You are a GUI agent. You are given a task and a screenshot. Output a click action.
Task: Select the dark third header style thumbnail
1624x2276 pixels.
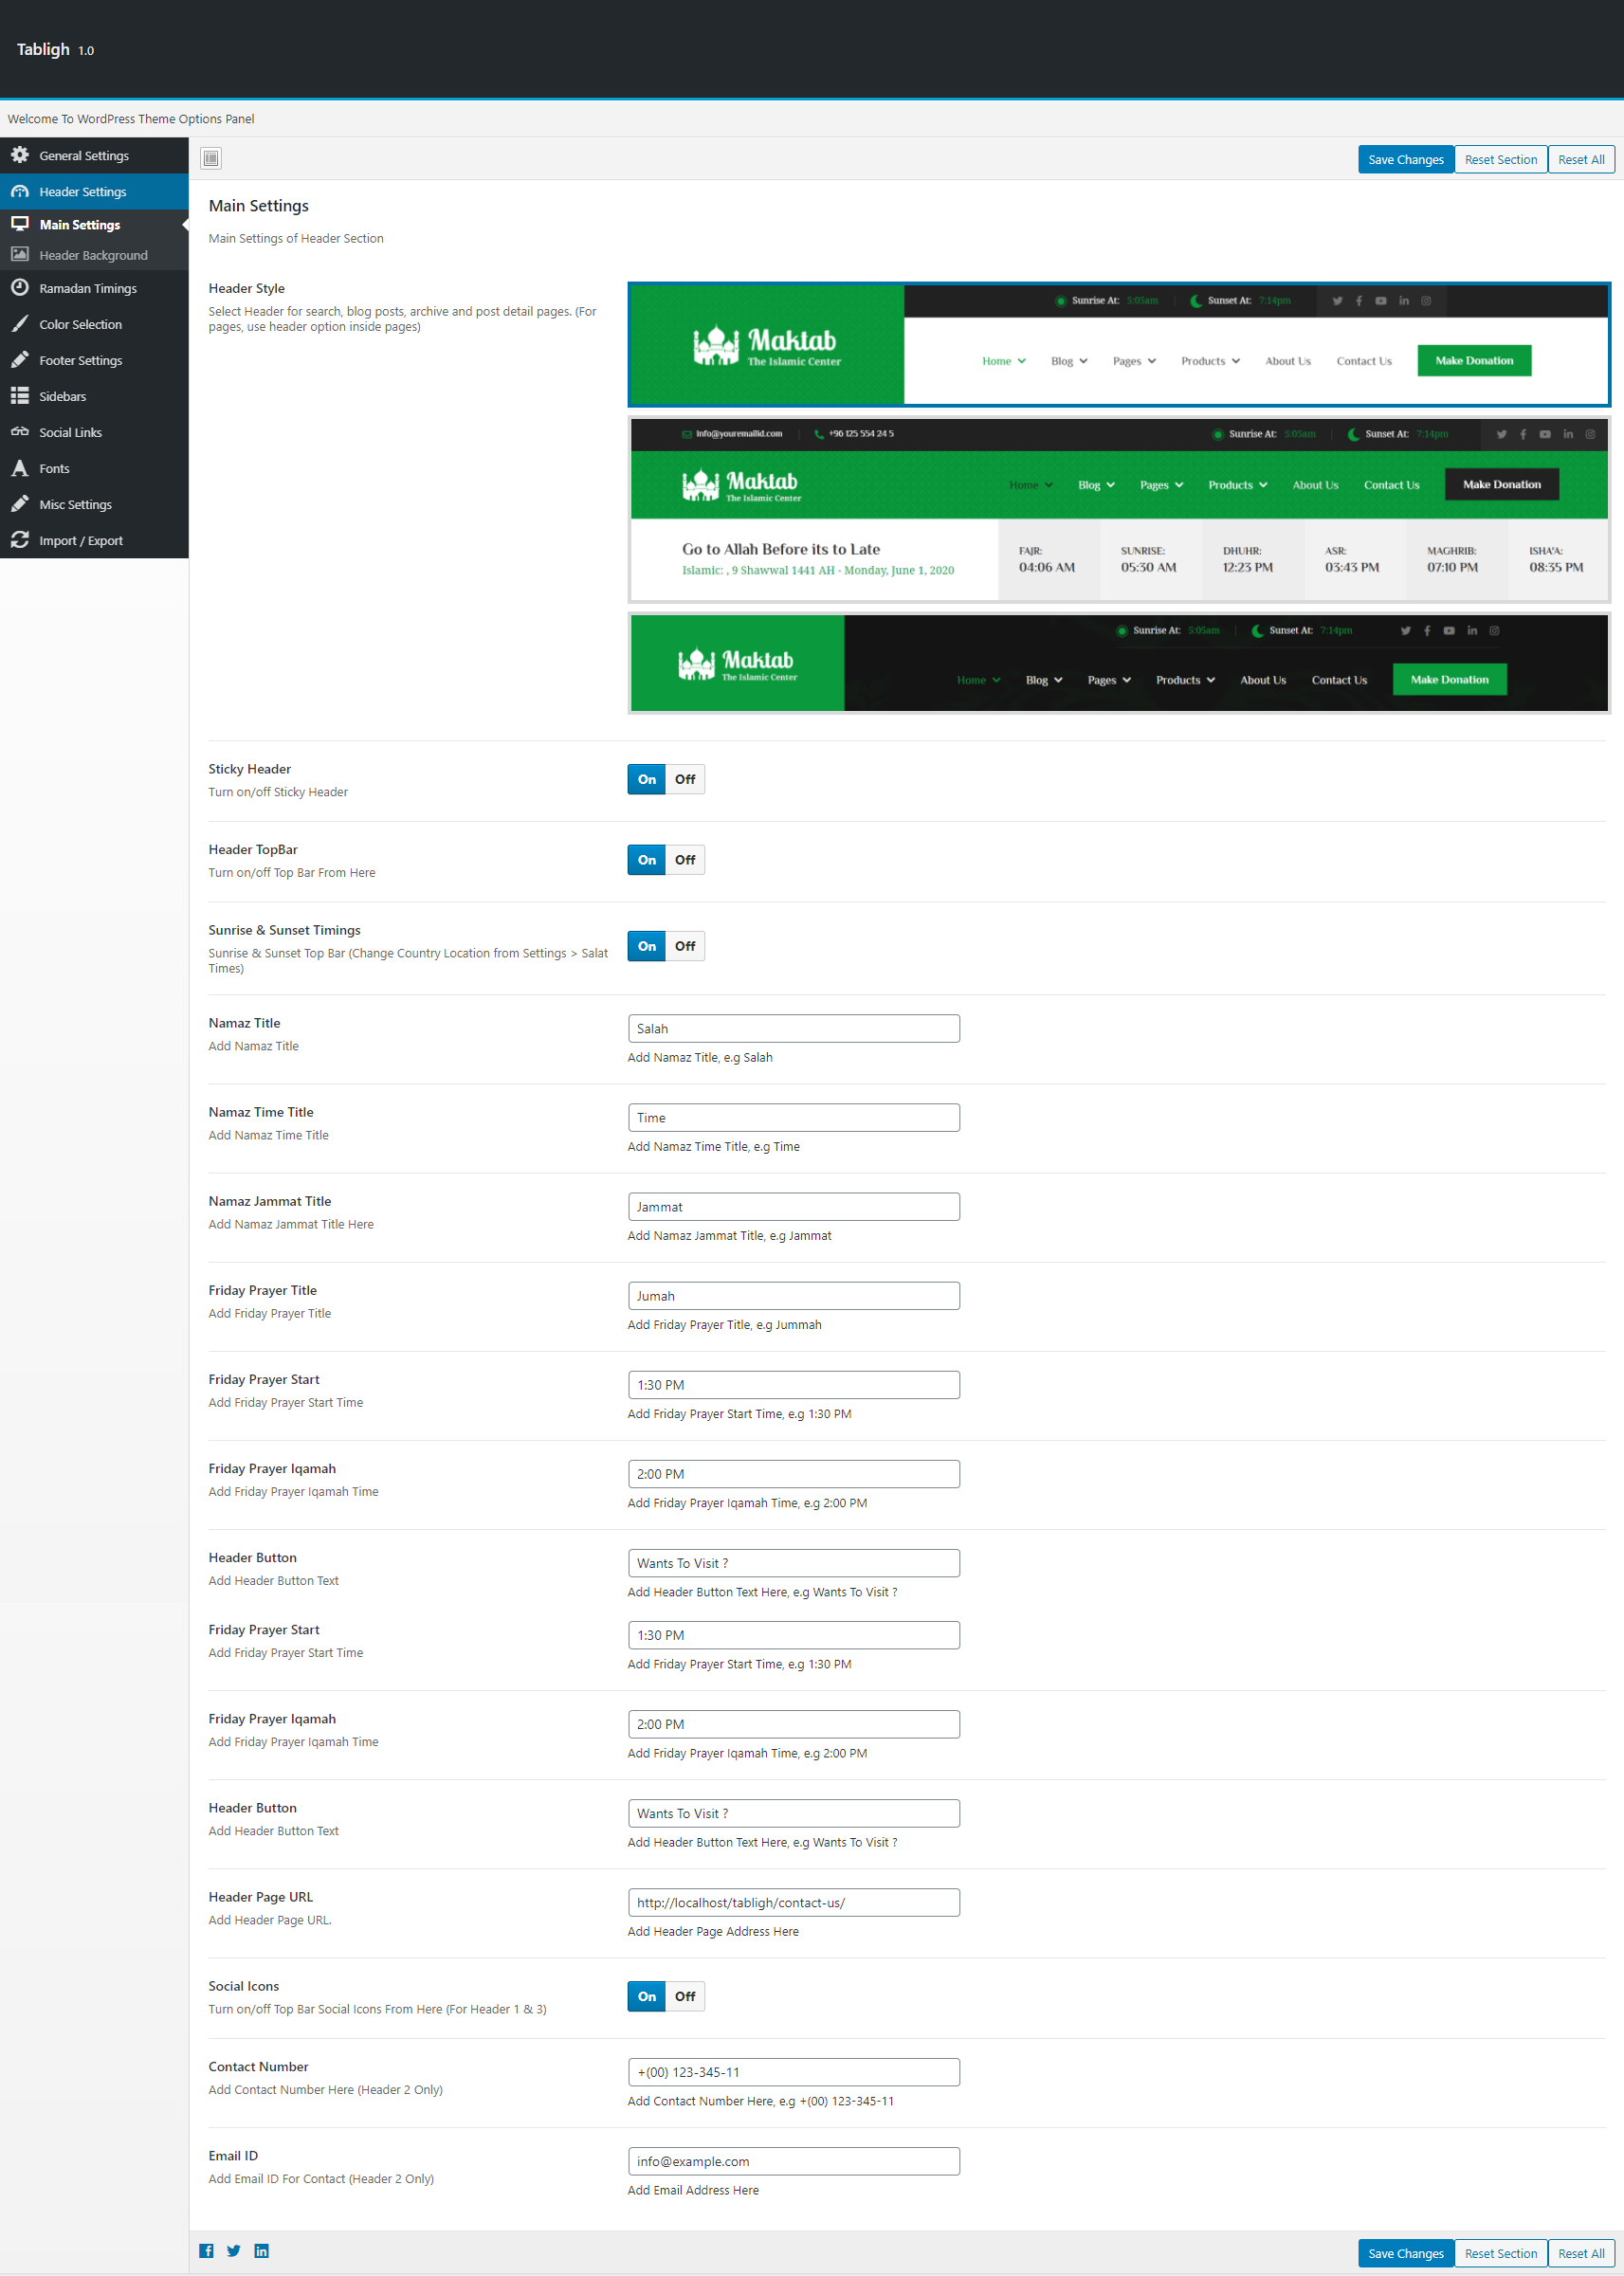(x=1118, y=663)
